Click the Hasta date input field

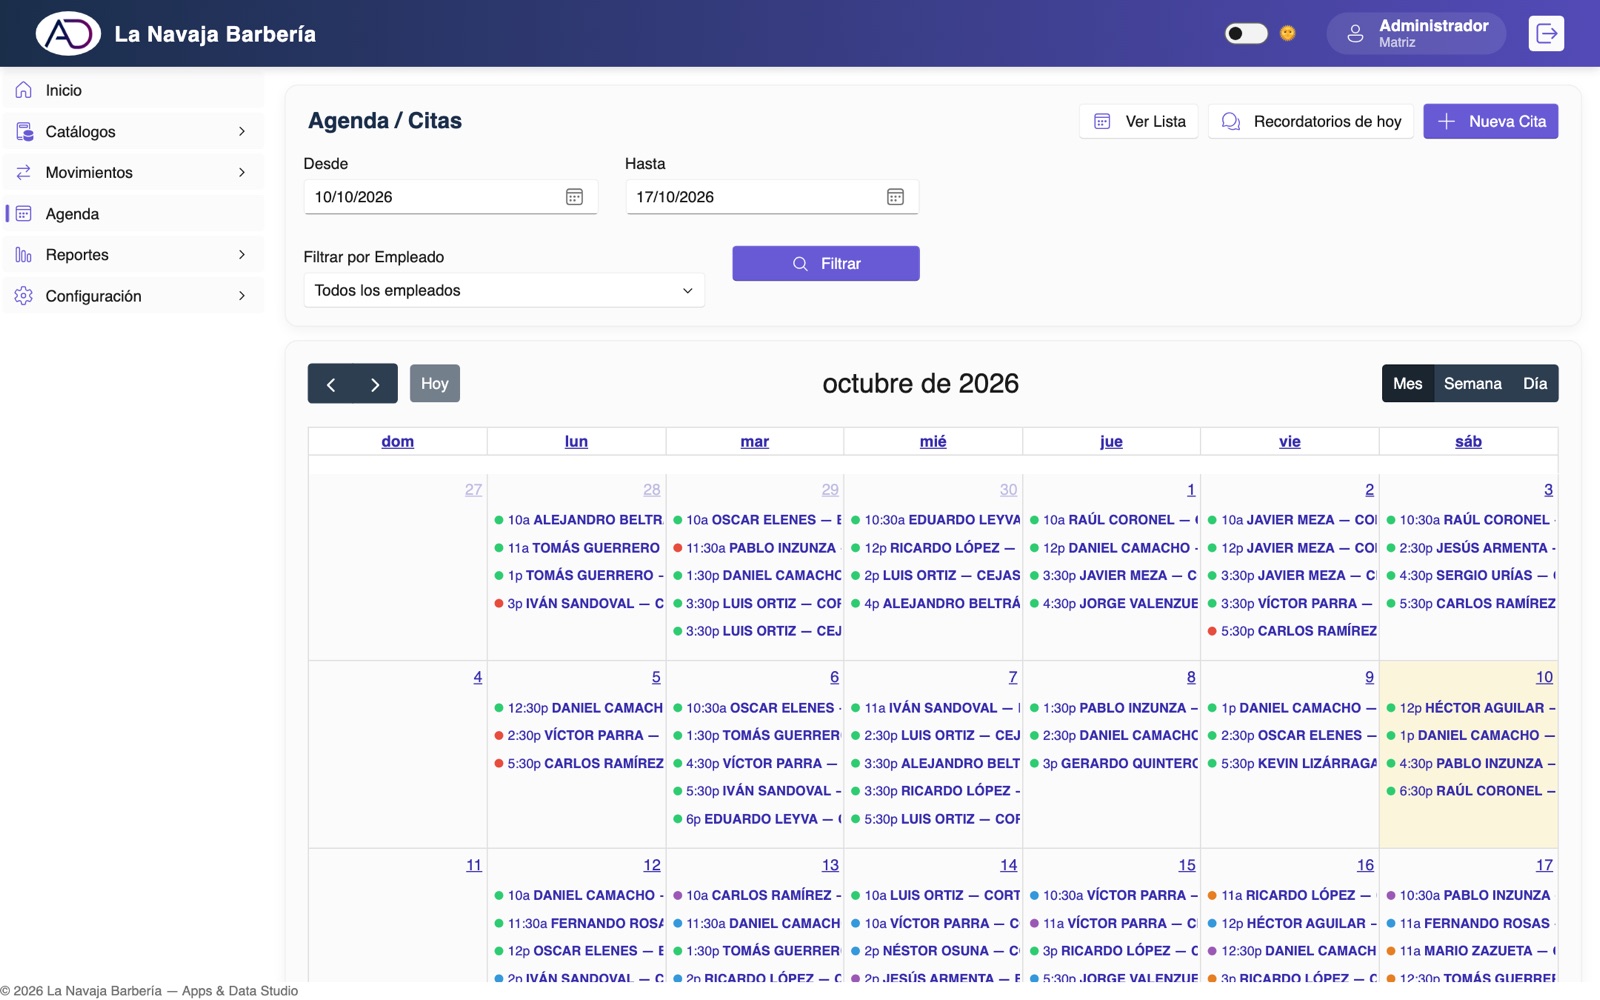click(772, 197)
